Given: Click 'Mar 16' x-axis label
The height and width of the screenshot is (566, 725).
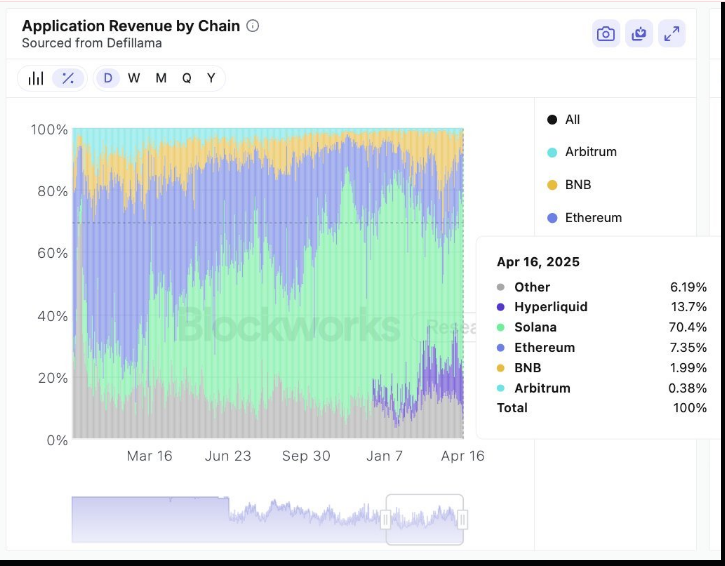Looking at the screenshot, I should tap(149, 456).
